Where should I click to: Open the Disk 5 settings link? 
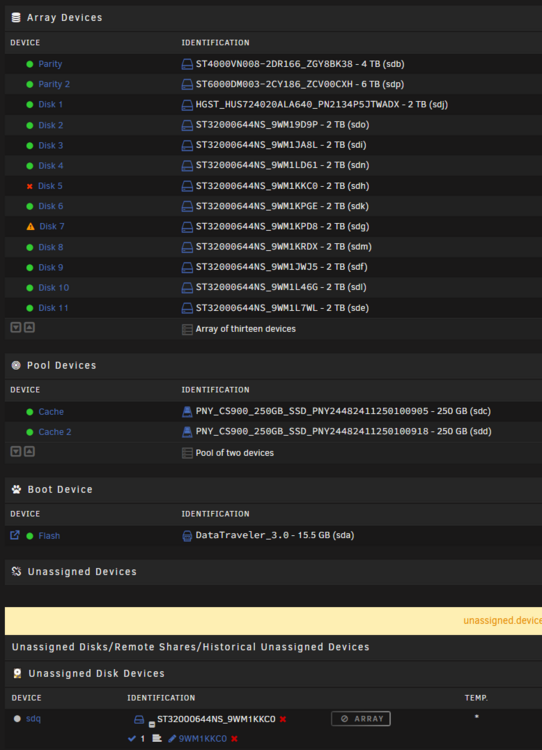(x=50, y=186)
